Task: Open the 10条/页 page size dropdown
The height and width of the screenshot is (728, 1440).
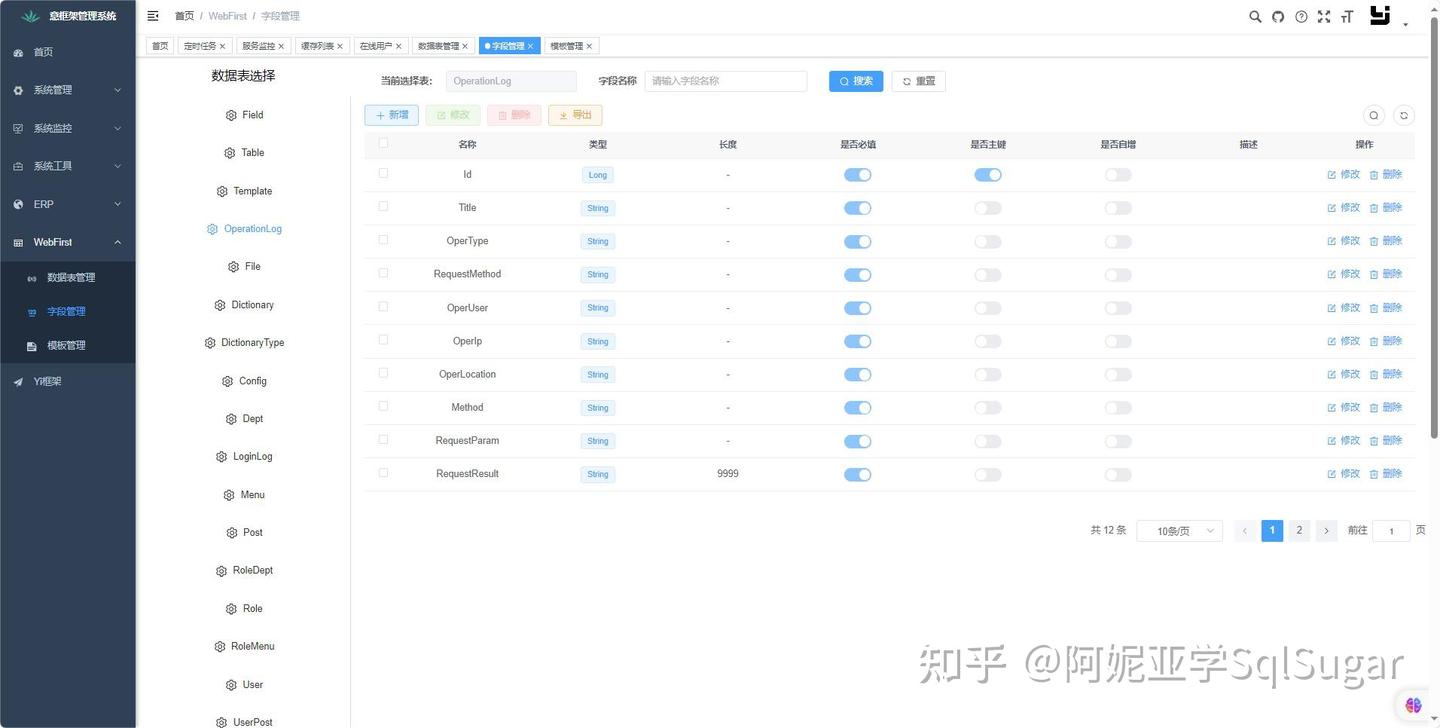Action: click(1178, 530)
